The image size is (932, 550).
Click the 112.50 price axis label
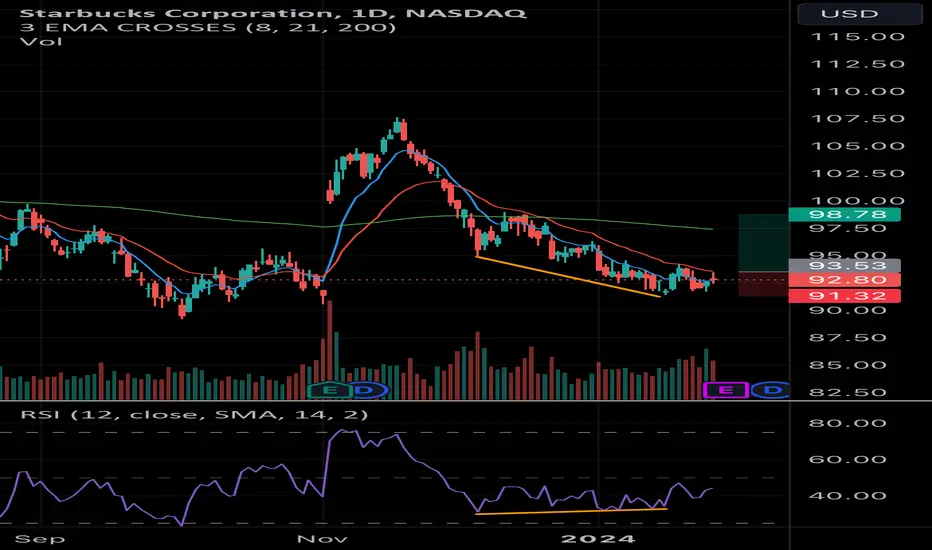[x=858, y=64]
